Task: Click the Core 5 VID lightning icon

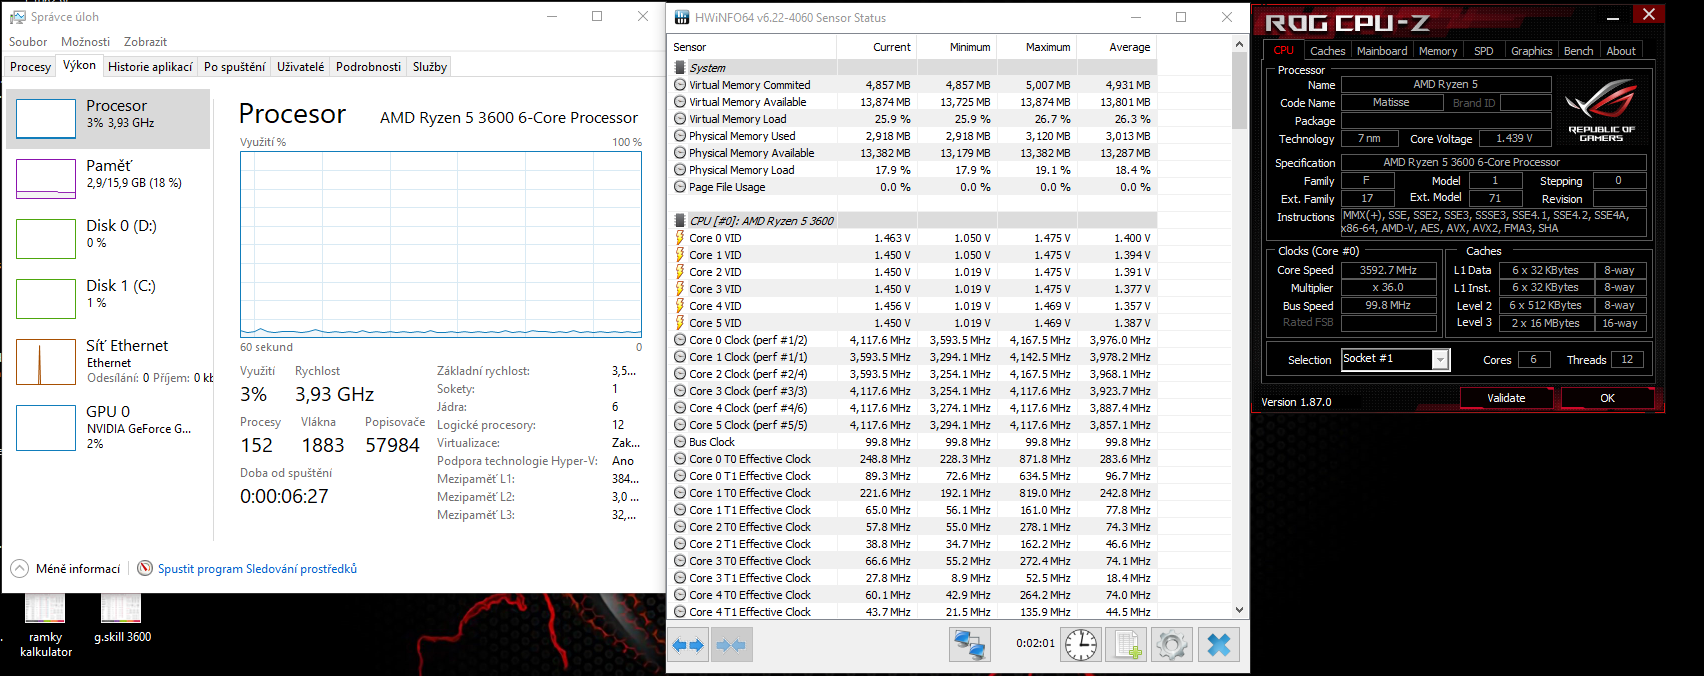Action: [x=680, y=323]
